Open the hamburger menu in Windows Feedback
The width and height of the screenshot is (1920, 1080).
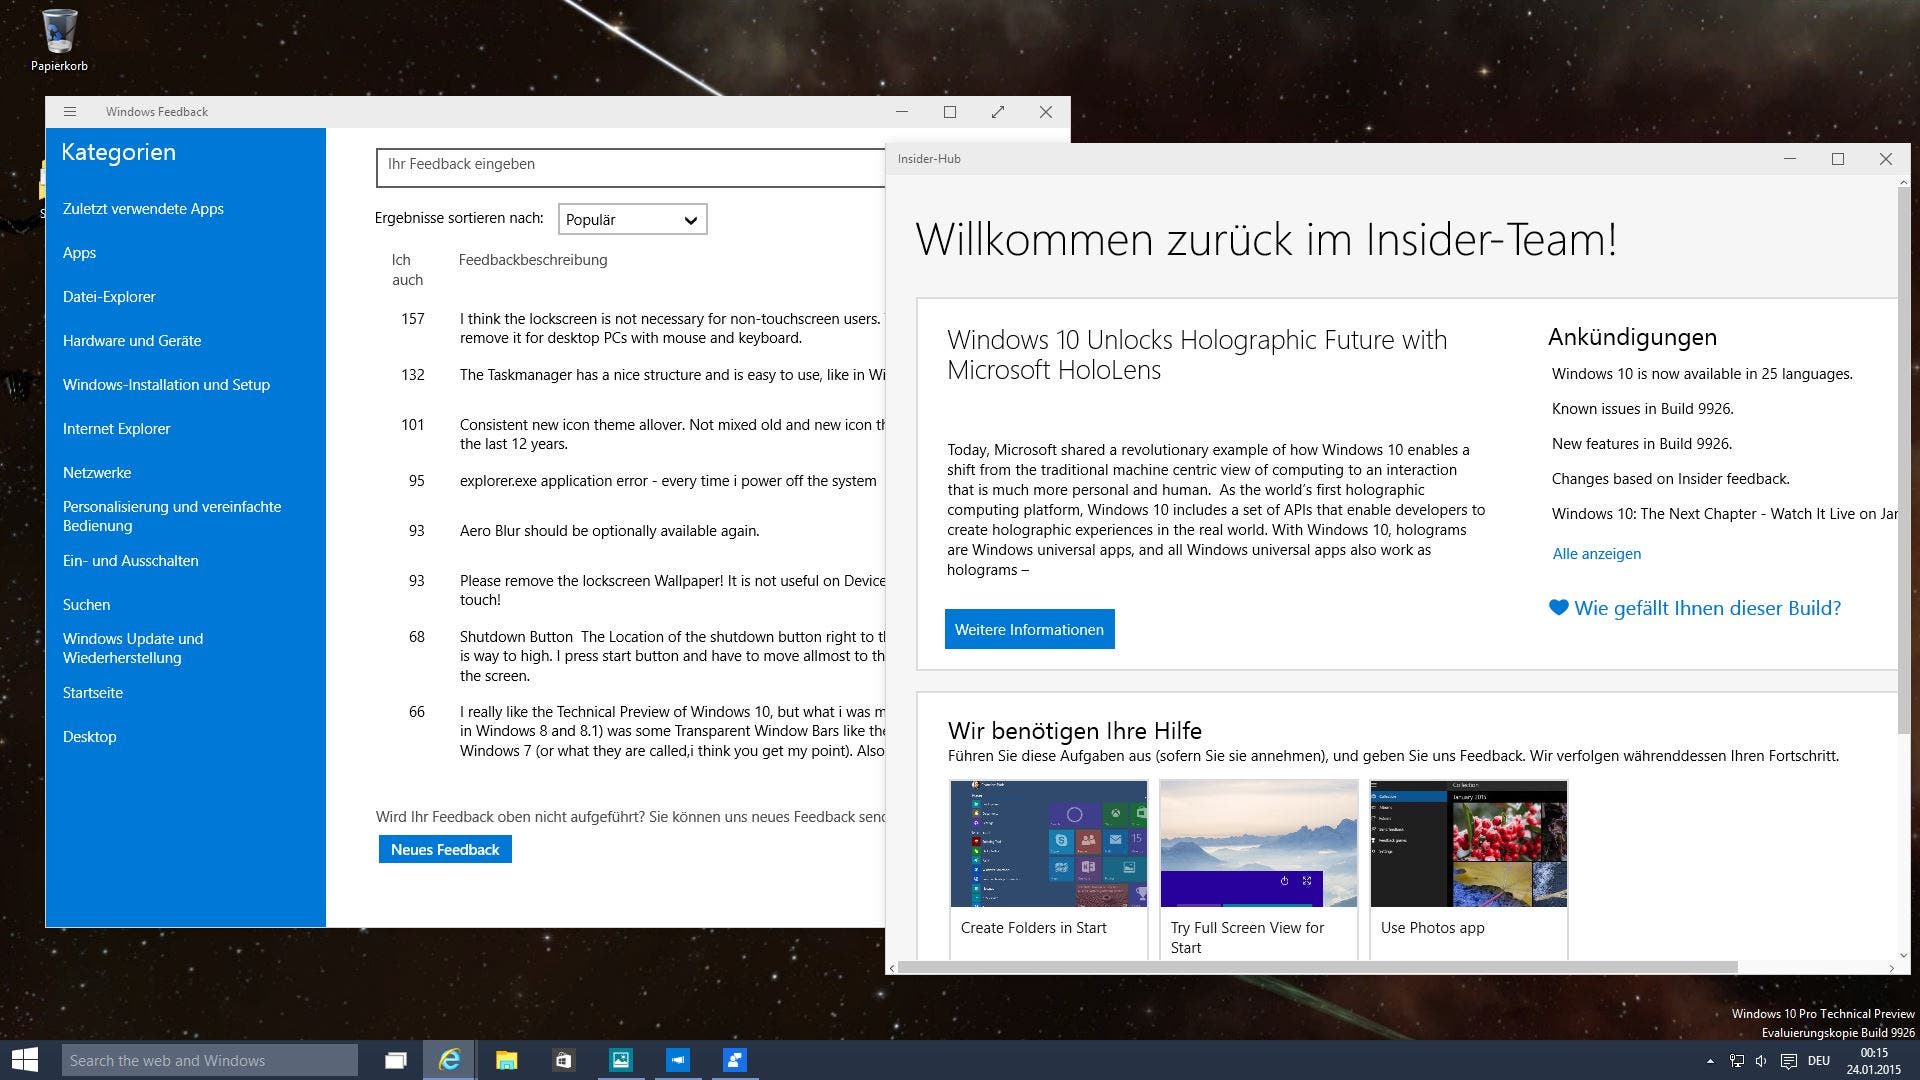[69, 112]
